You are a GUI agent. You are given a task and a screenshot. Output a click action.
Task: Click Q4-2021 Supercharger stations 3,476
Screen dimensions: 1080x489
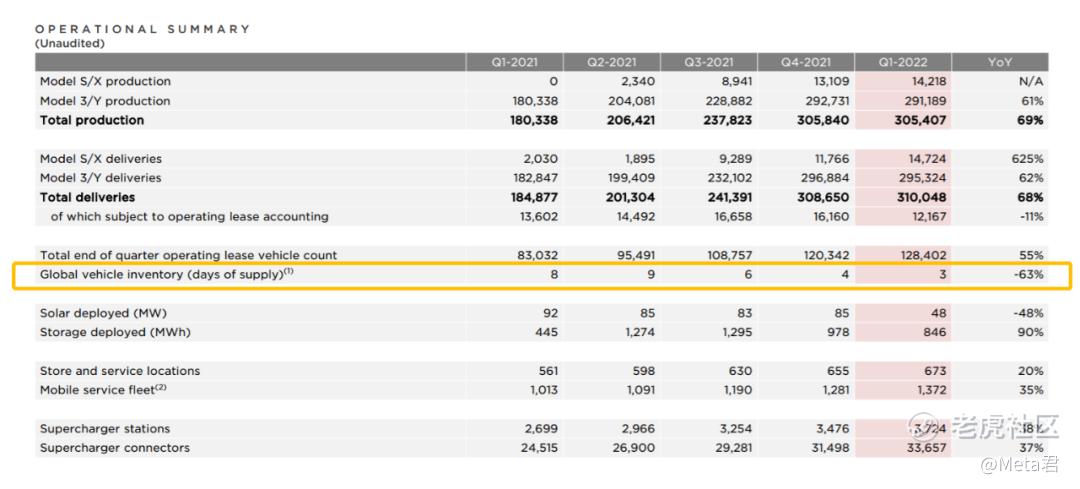click(833, 428)
